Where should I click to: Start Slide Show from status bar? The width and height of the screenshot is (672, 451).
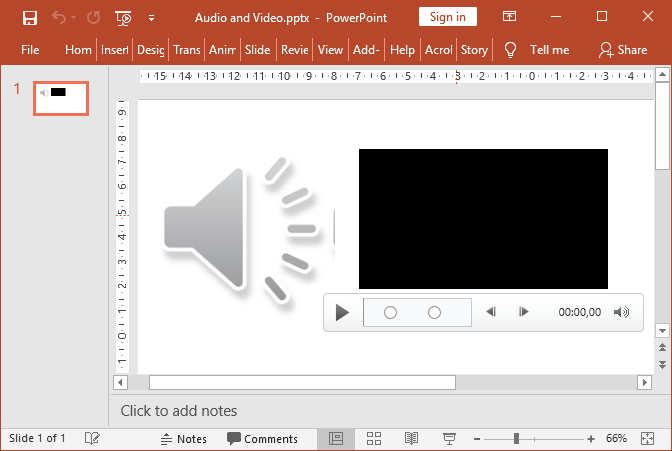[x=449, y=439]
